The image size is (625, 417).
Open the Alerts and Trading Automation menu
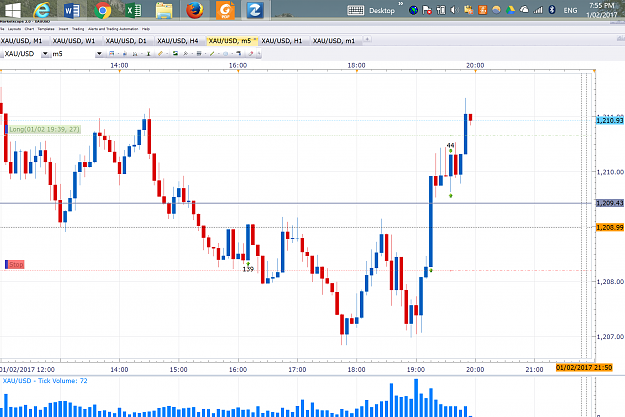point(113,29)
